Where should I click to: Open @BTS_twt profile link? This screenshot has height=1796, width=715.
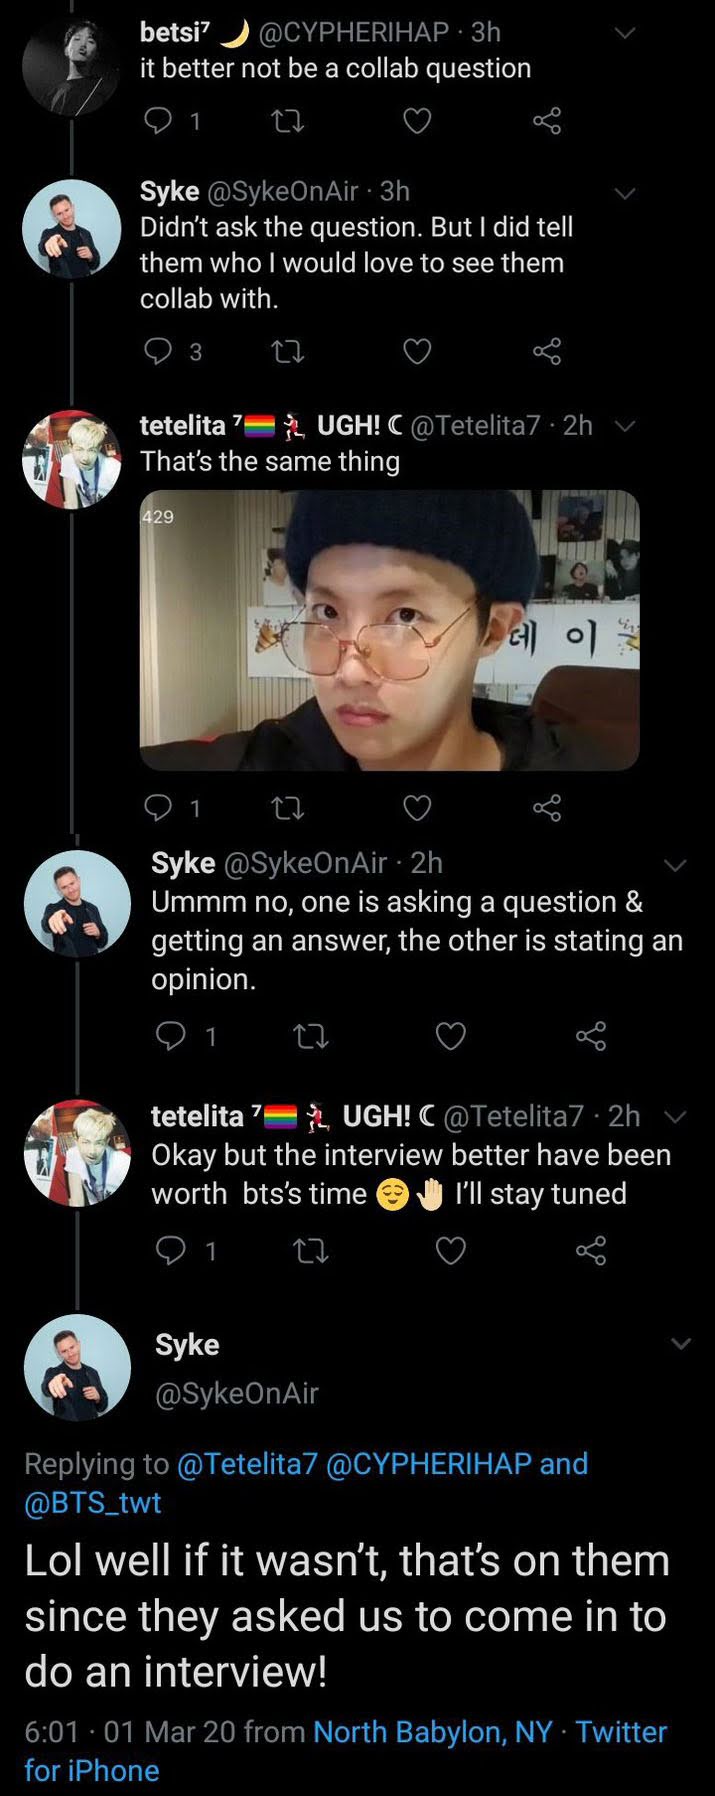coord(92,1502)
